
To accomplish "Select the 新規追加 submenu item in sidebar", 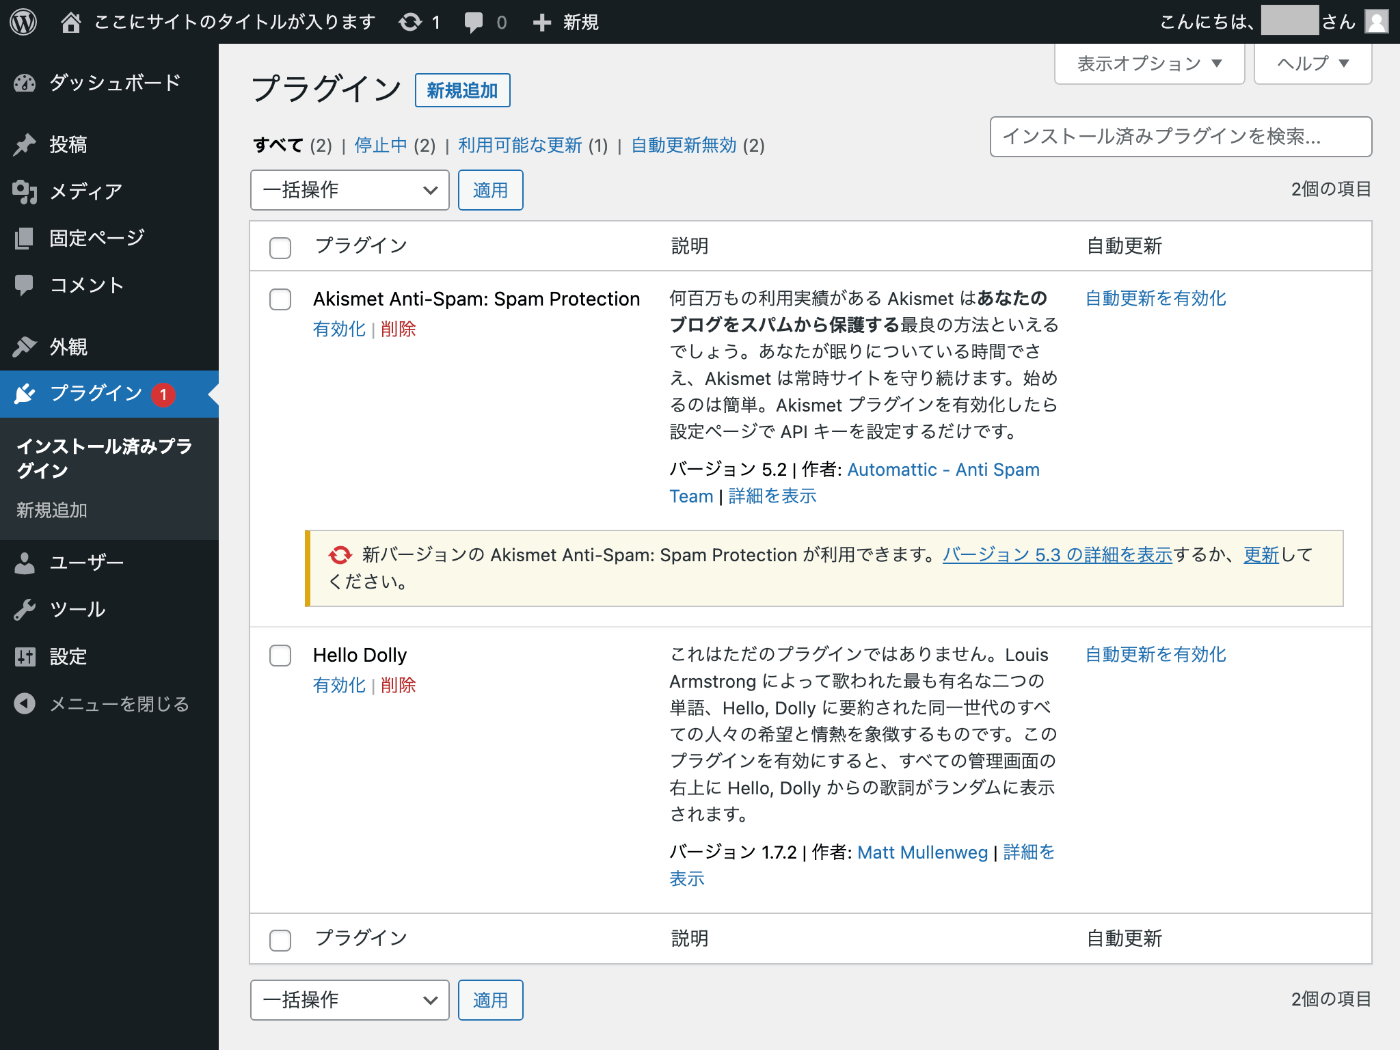I will [52, 510].
